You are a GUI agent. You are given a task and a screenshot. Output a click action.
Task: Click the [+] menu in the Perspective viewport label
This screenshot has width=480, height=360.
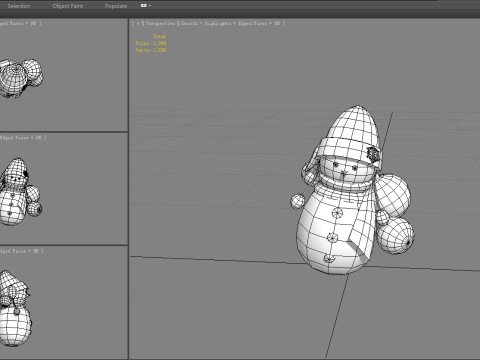pyautogui.click(x=138, y=23)
